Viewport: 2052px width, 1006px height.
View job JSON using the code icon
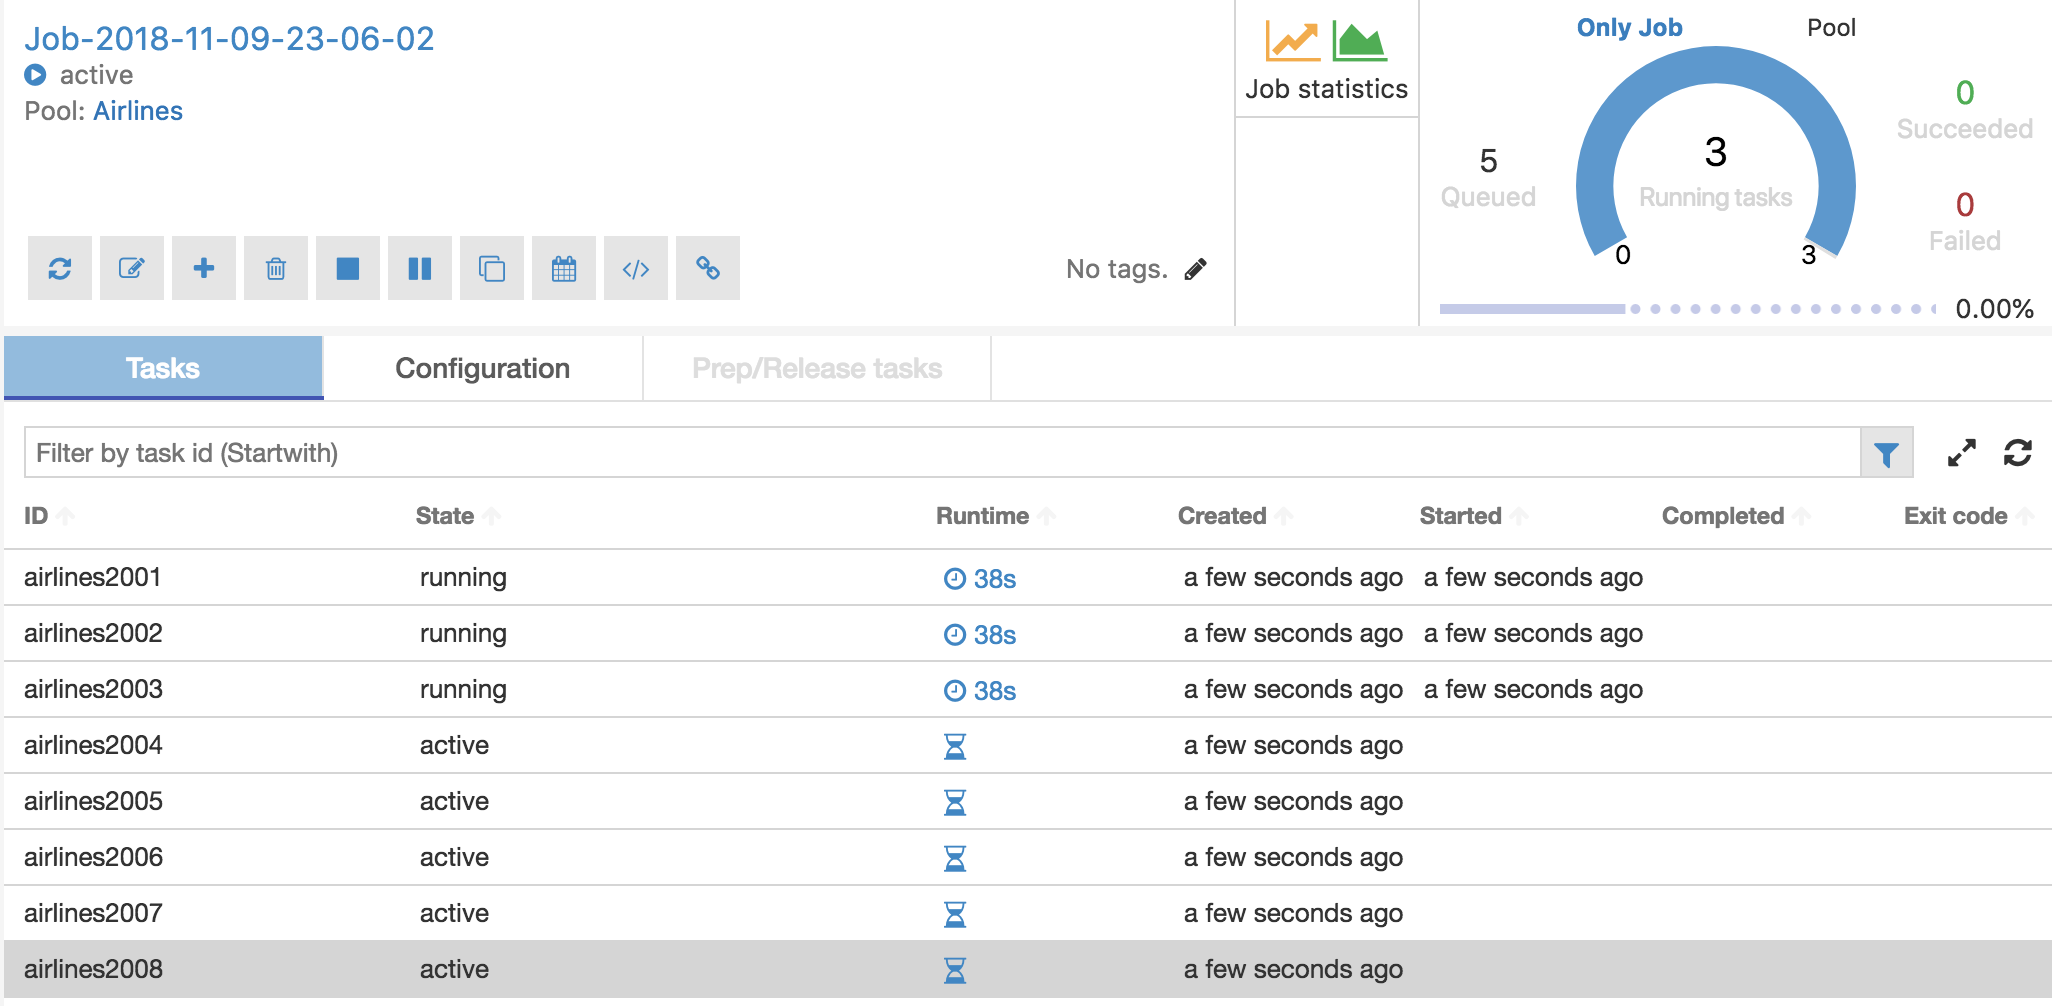pyautogui.click(x=636, y=268)
